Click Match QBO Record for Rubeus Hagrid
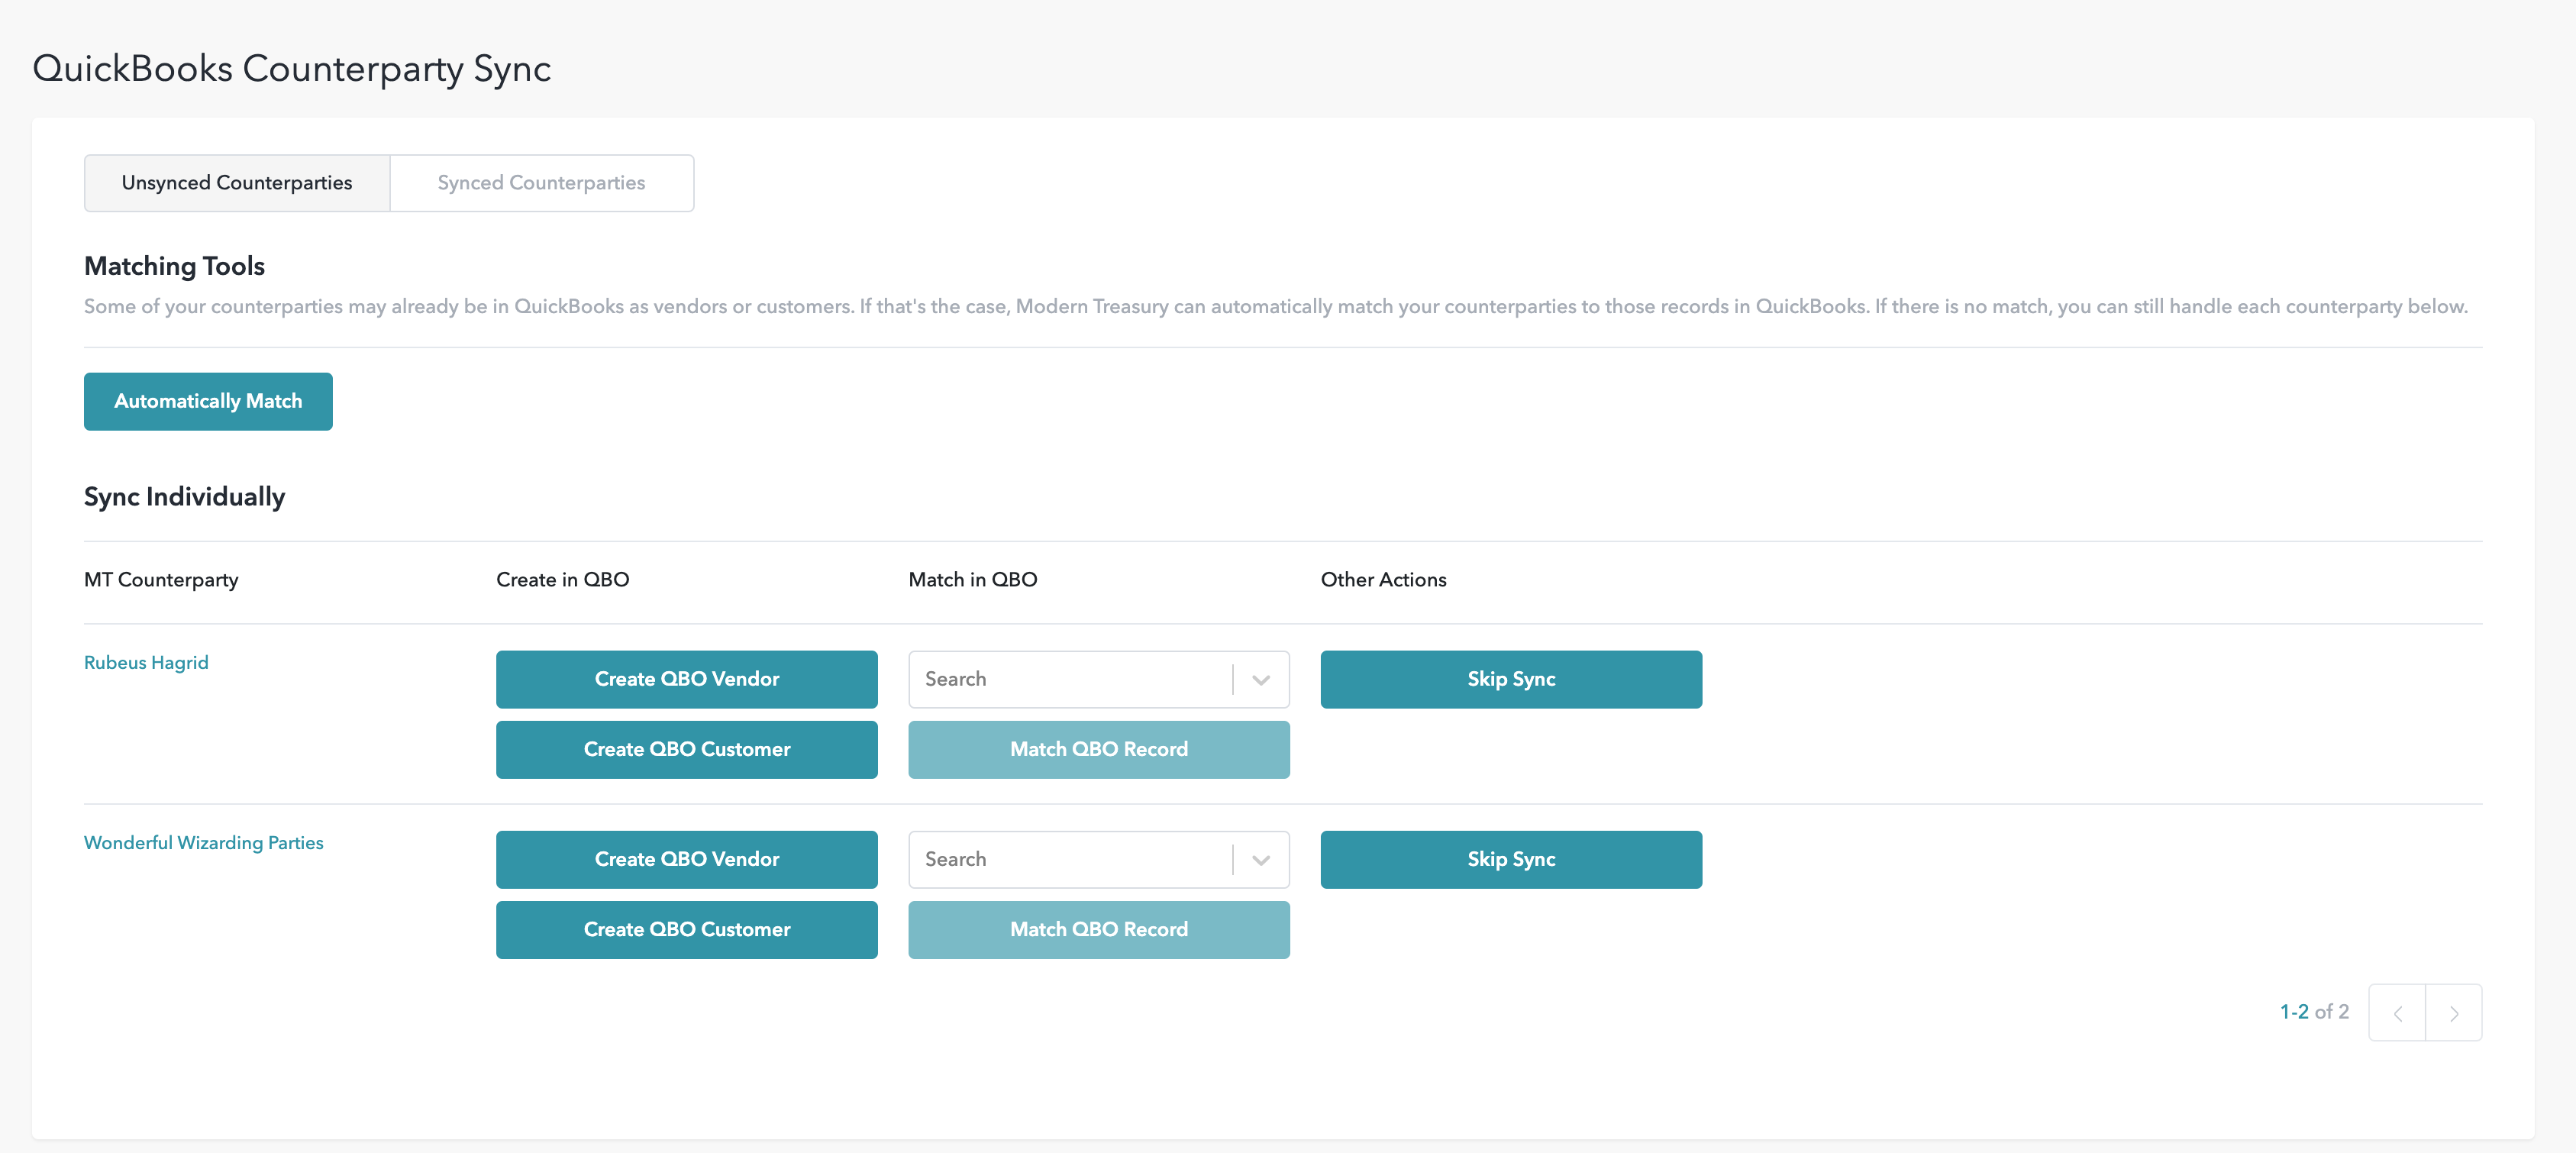Viewport: 2576px width, 1153px height. tap(1098, 750)
